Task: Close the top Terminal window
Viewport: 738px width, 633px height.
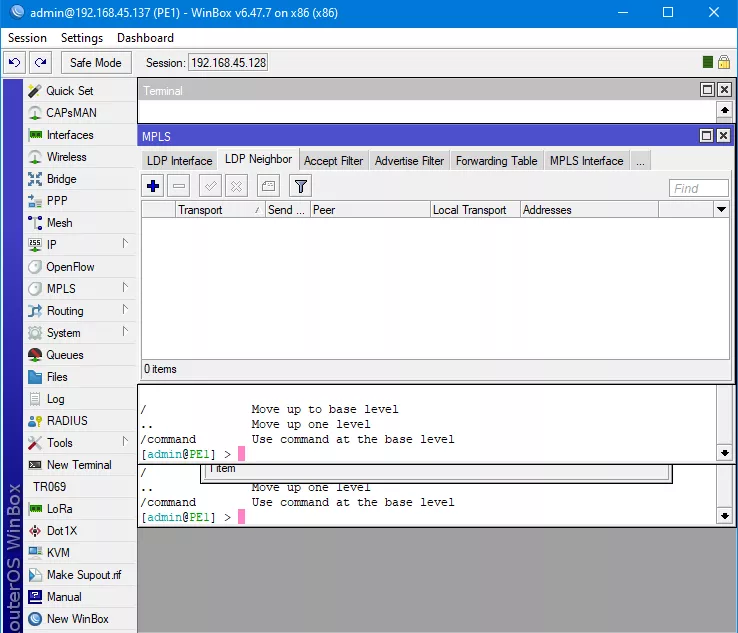Action: [724, 89]
